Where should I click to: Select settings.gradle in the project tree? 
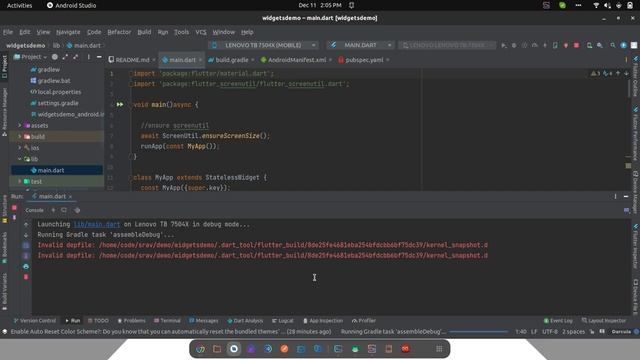(58, 103)
